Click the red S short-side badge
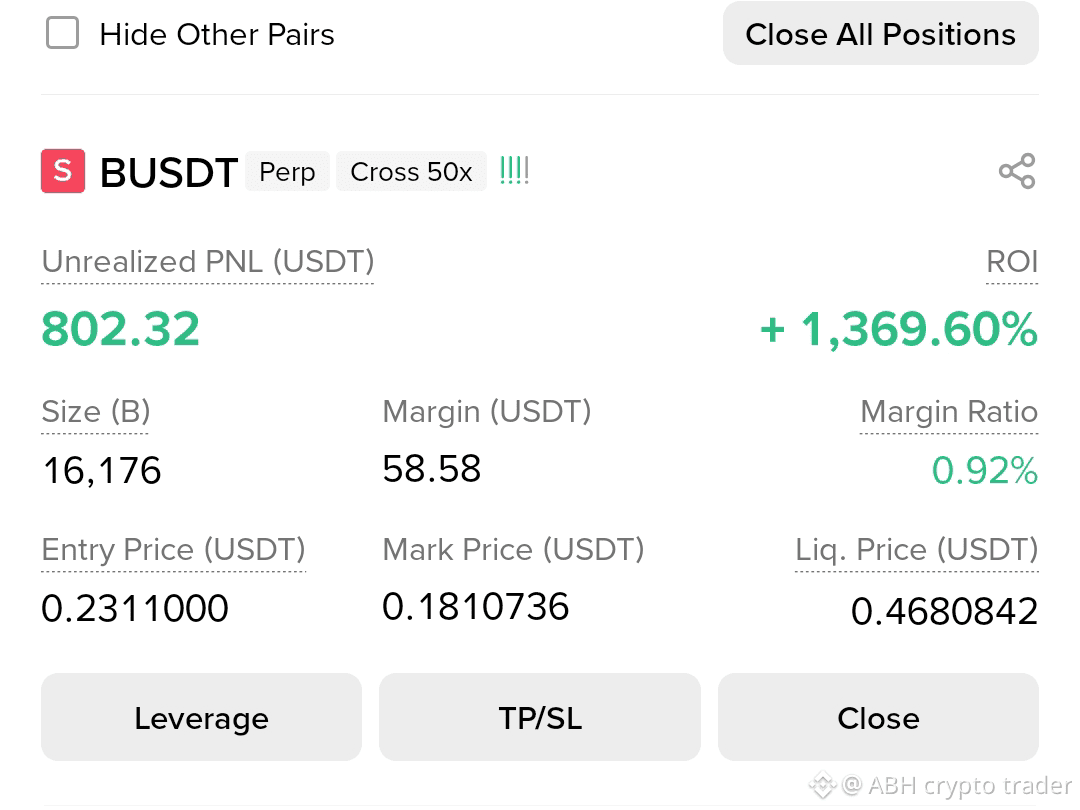The image size is (1080, 810). tap(63, 171)
